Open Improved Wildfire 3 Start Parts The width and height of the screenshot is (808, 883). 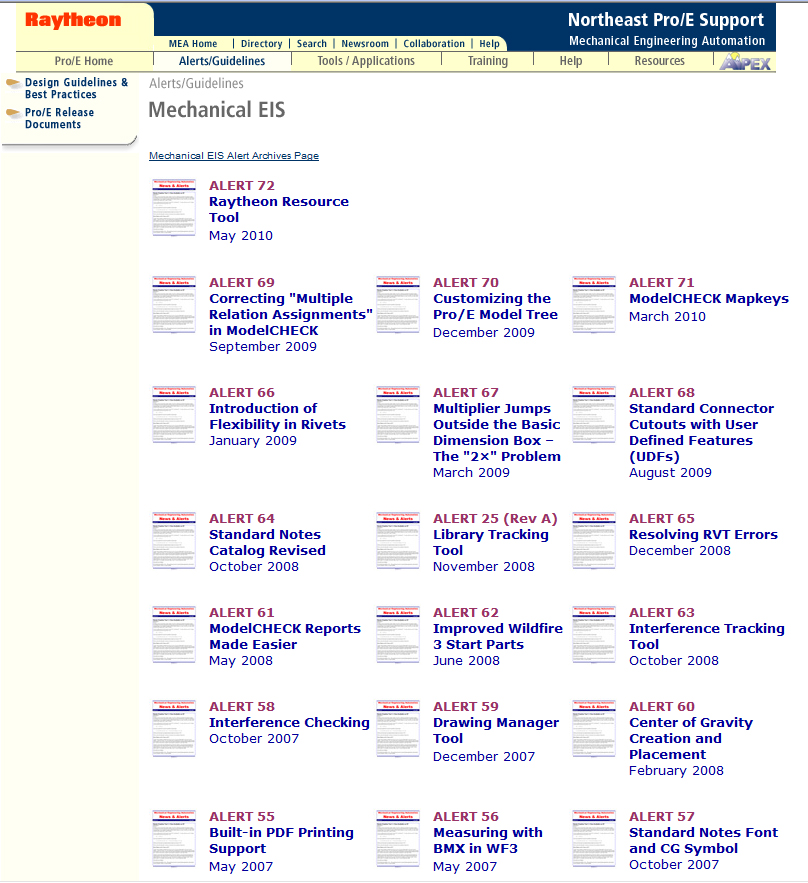point(498,636)
